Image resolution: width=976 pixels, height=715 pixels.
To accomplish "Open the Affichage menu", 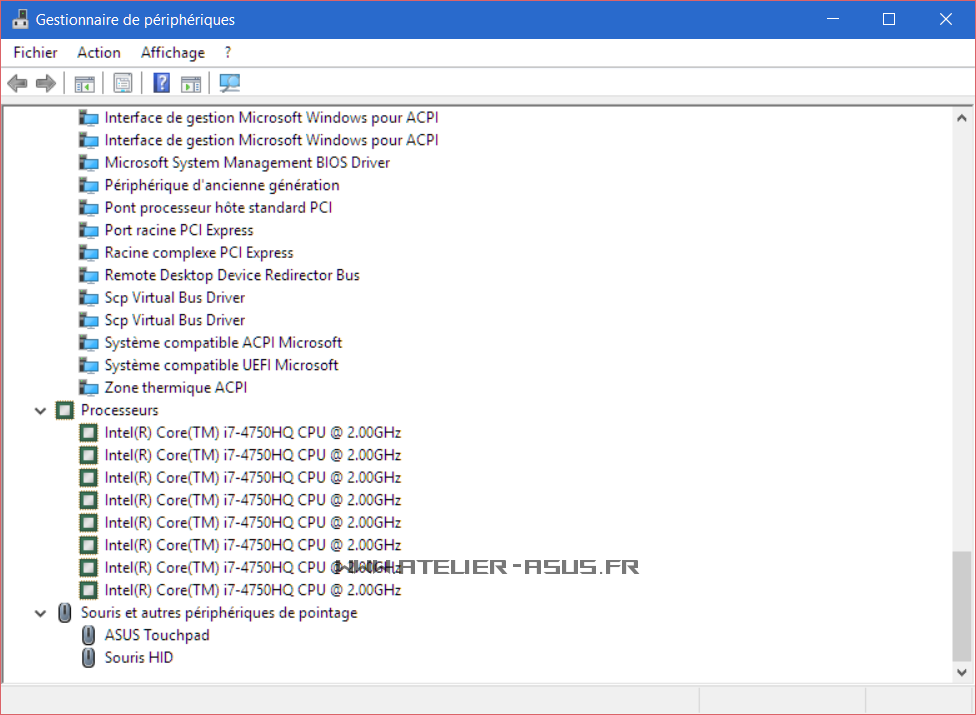I will click(x=172, y=52).
